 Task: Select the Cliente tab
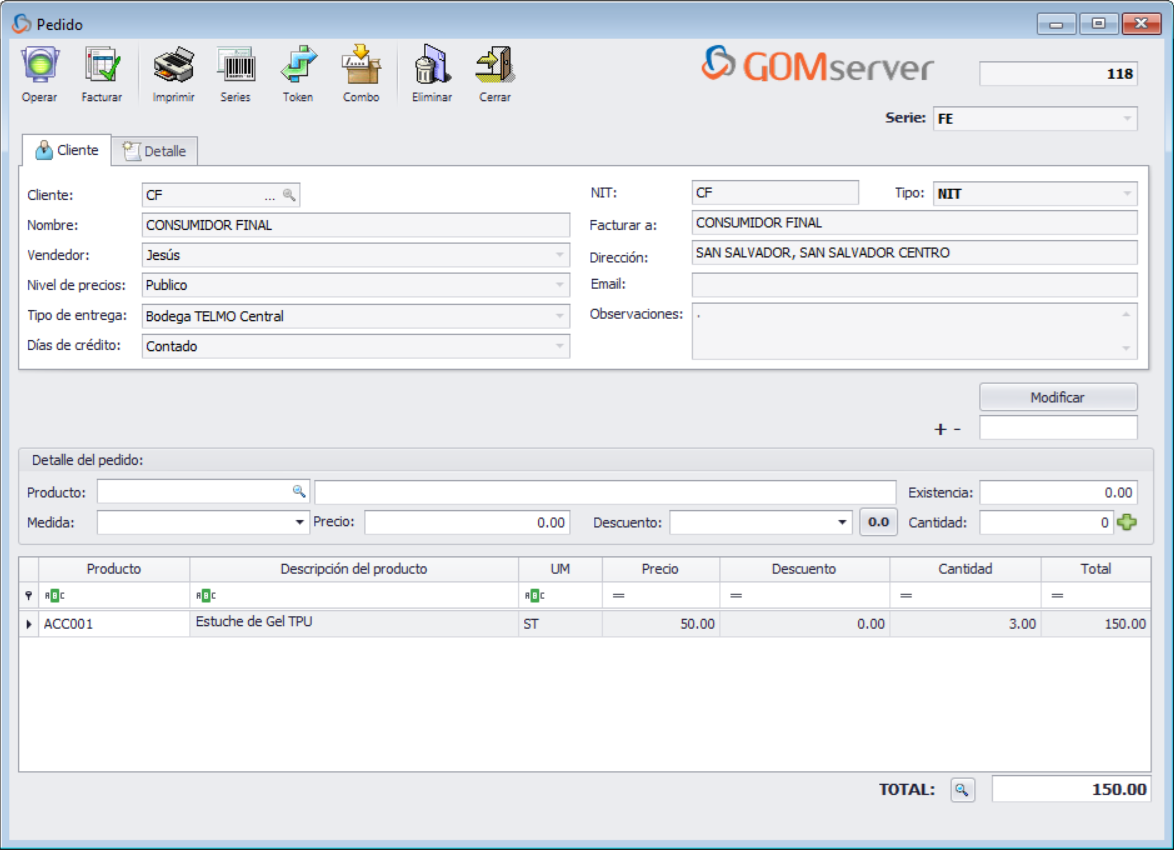pyautogui.click(x=67, y=150)
